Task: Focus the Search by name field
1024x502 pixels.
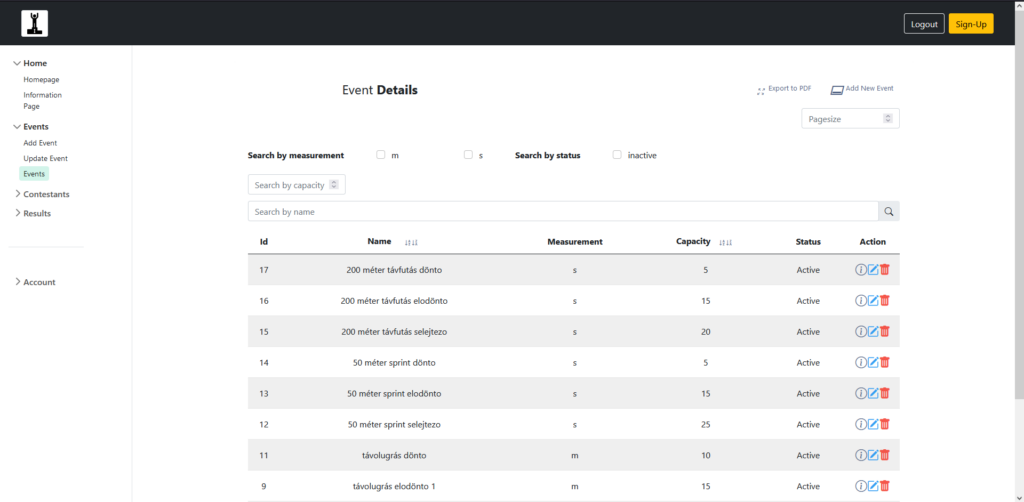Action: (563, 212)
